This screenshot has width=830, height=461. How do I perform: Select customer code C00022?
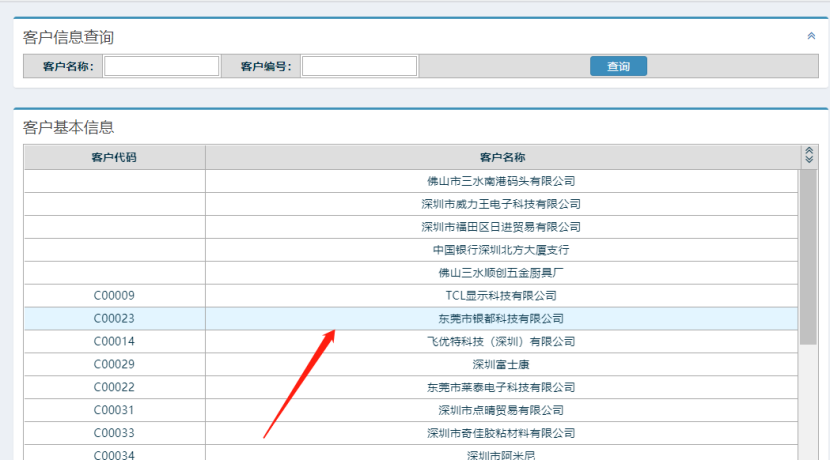tap(114, 388)
